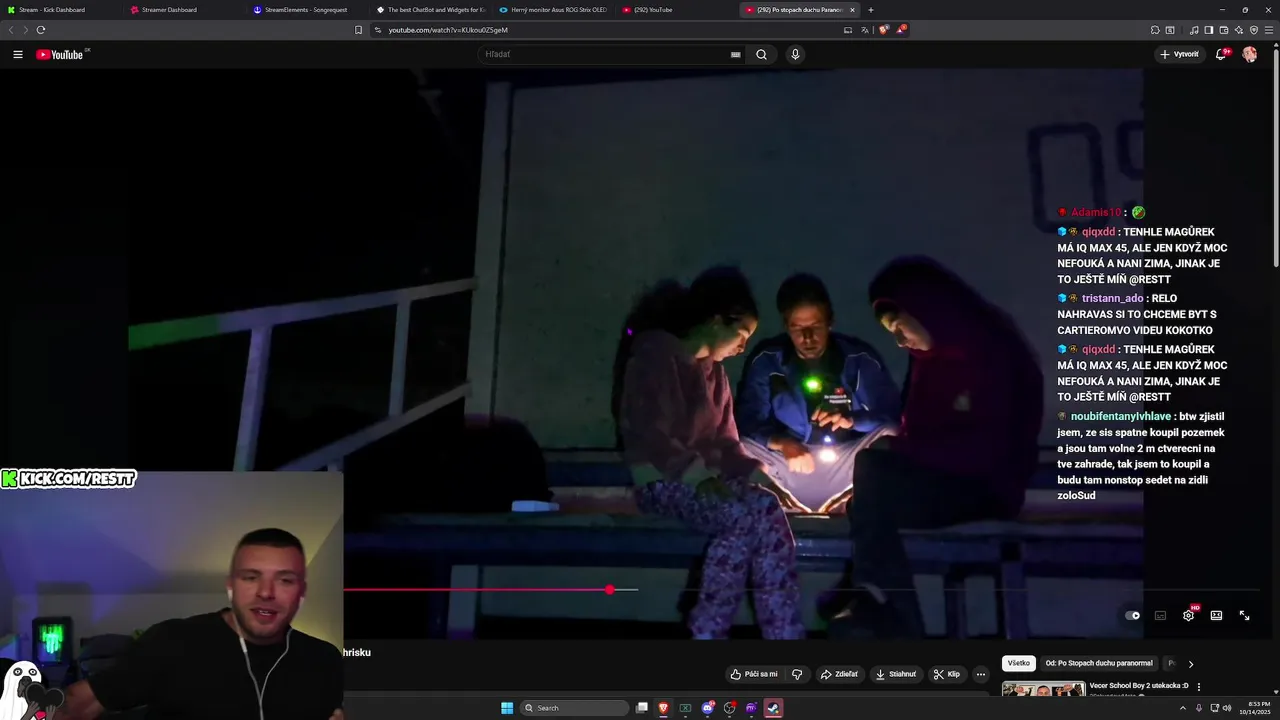Open more actions three-dot button
Image resolution: width=1280 pixels, height=720 pixels.
980,674
